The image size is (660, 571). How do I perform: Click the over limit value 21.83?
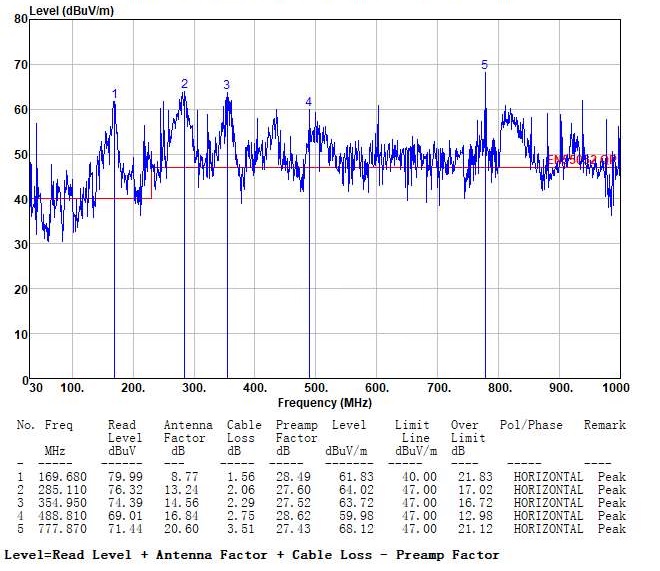[475, 477]
